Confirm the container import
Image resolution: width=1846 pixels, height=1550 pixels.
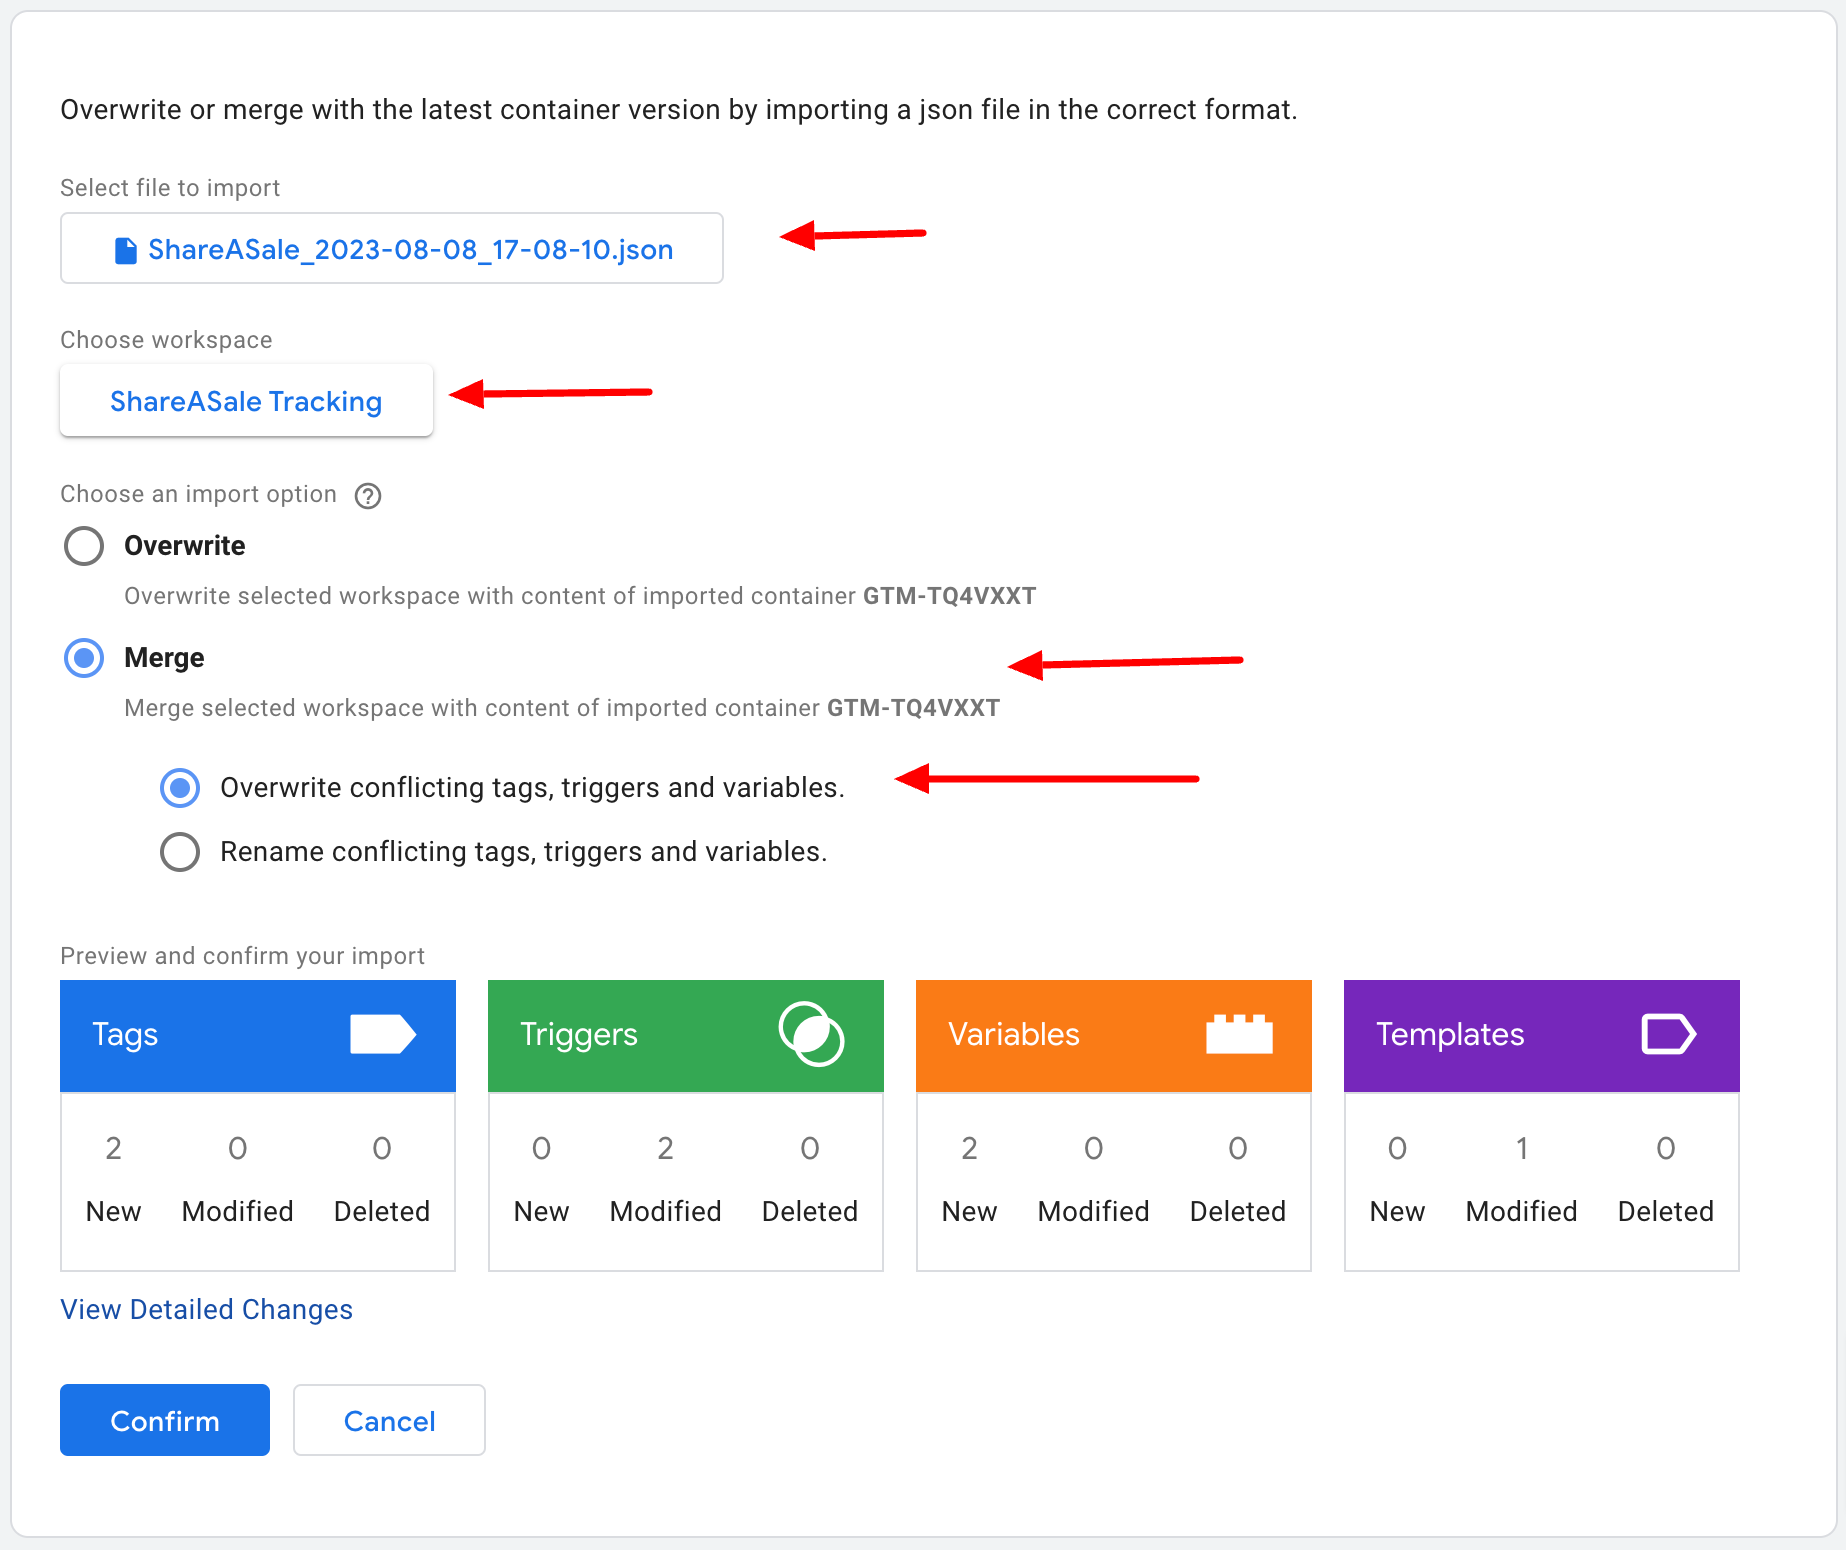[x=165, y=1420]
